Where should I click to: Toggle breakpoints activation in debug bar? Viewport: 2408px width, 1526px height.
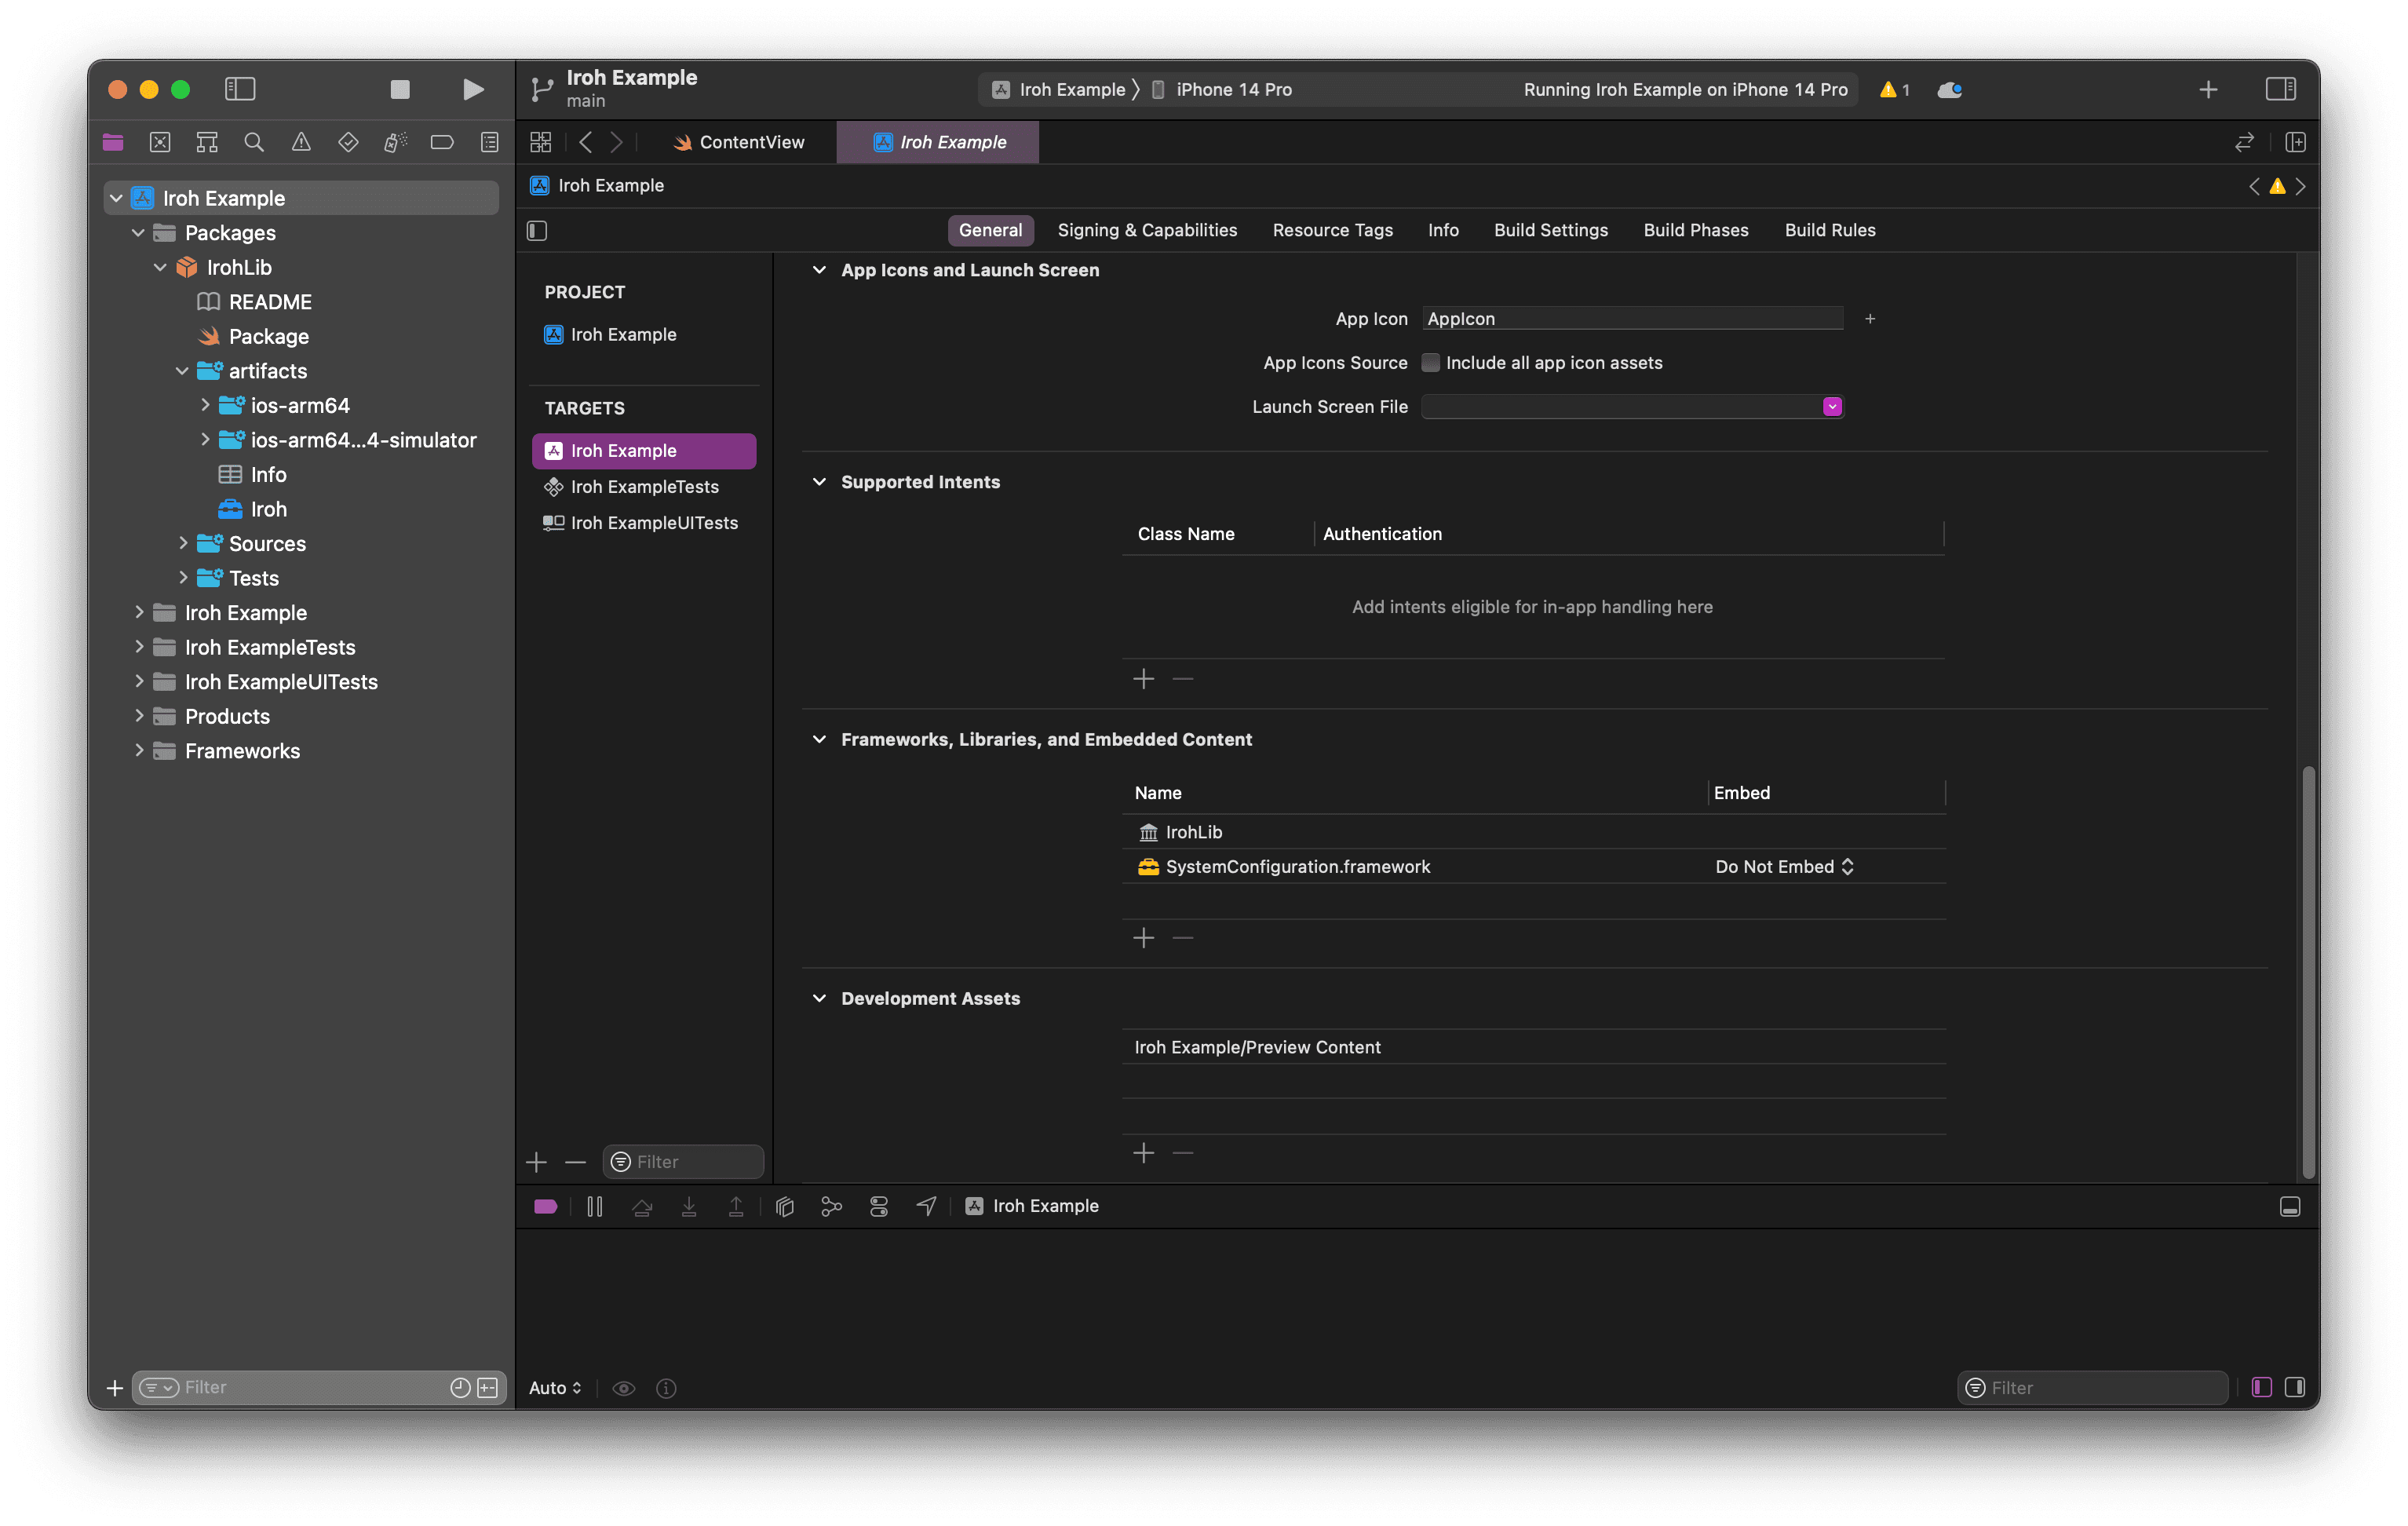coord(546,1207)
